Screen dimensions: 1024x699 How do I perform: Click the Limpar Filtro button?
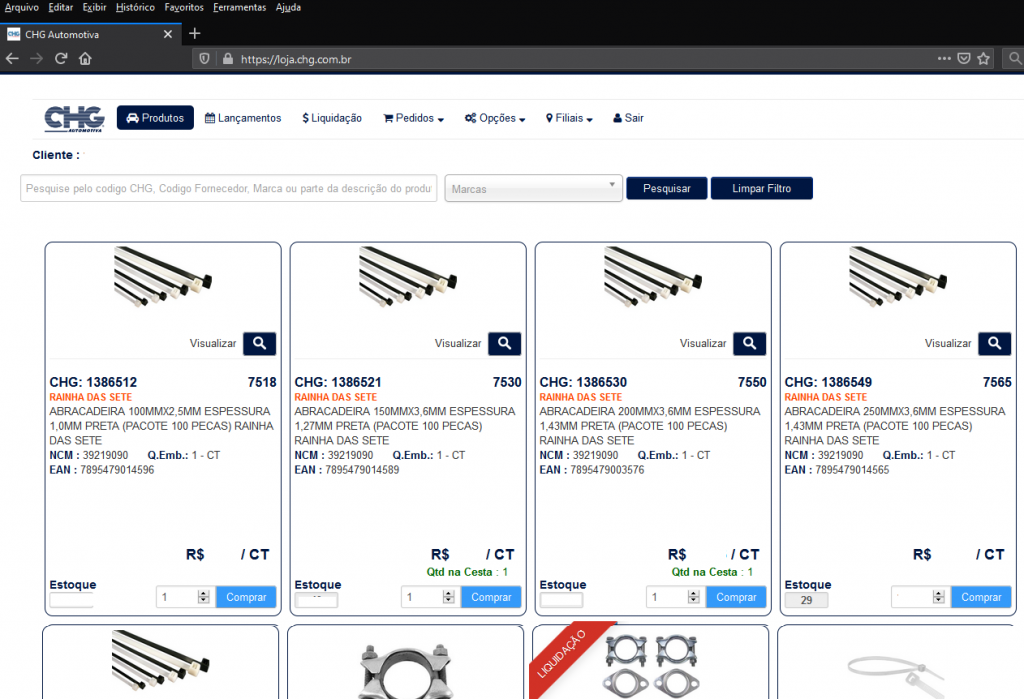click(x=761, y=188)
